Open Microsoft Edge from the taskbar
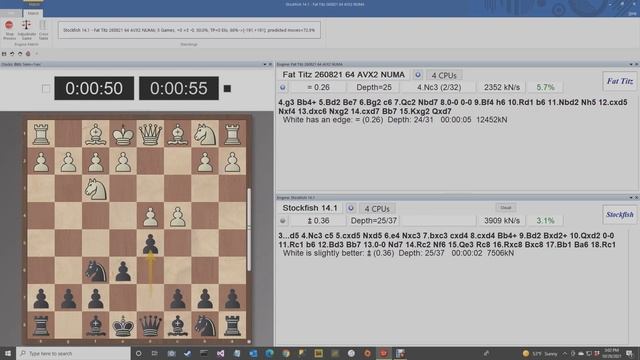Screen dimensions: 640x360 269,353
